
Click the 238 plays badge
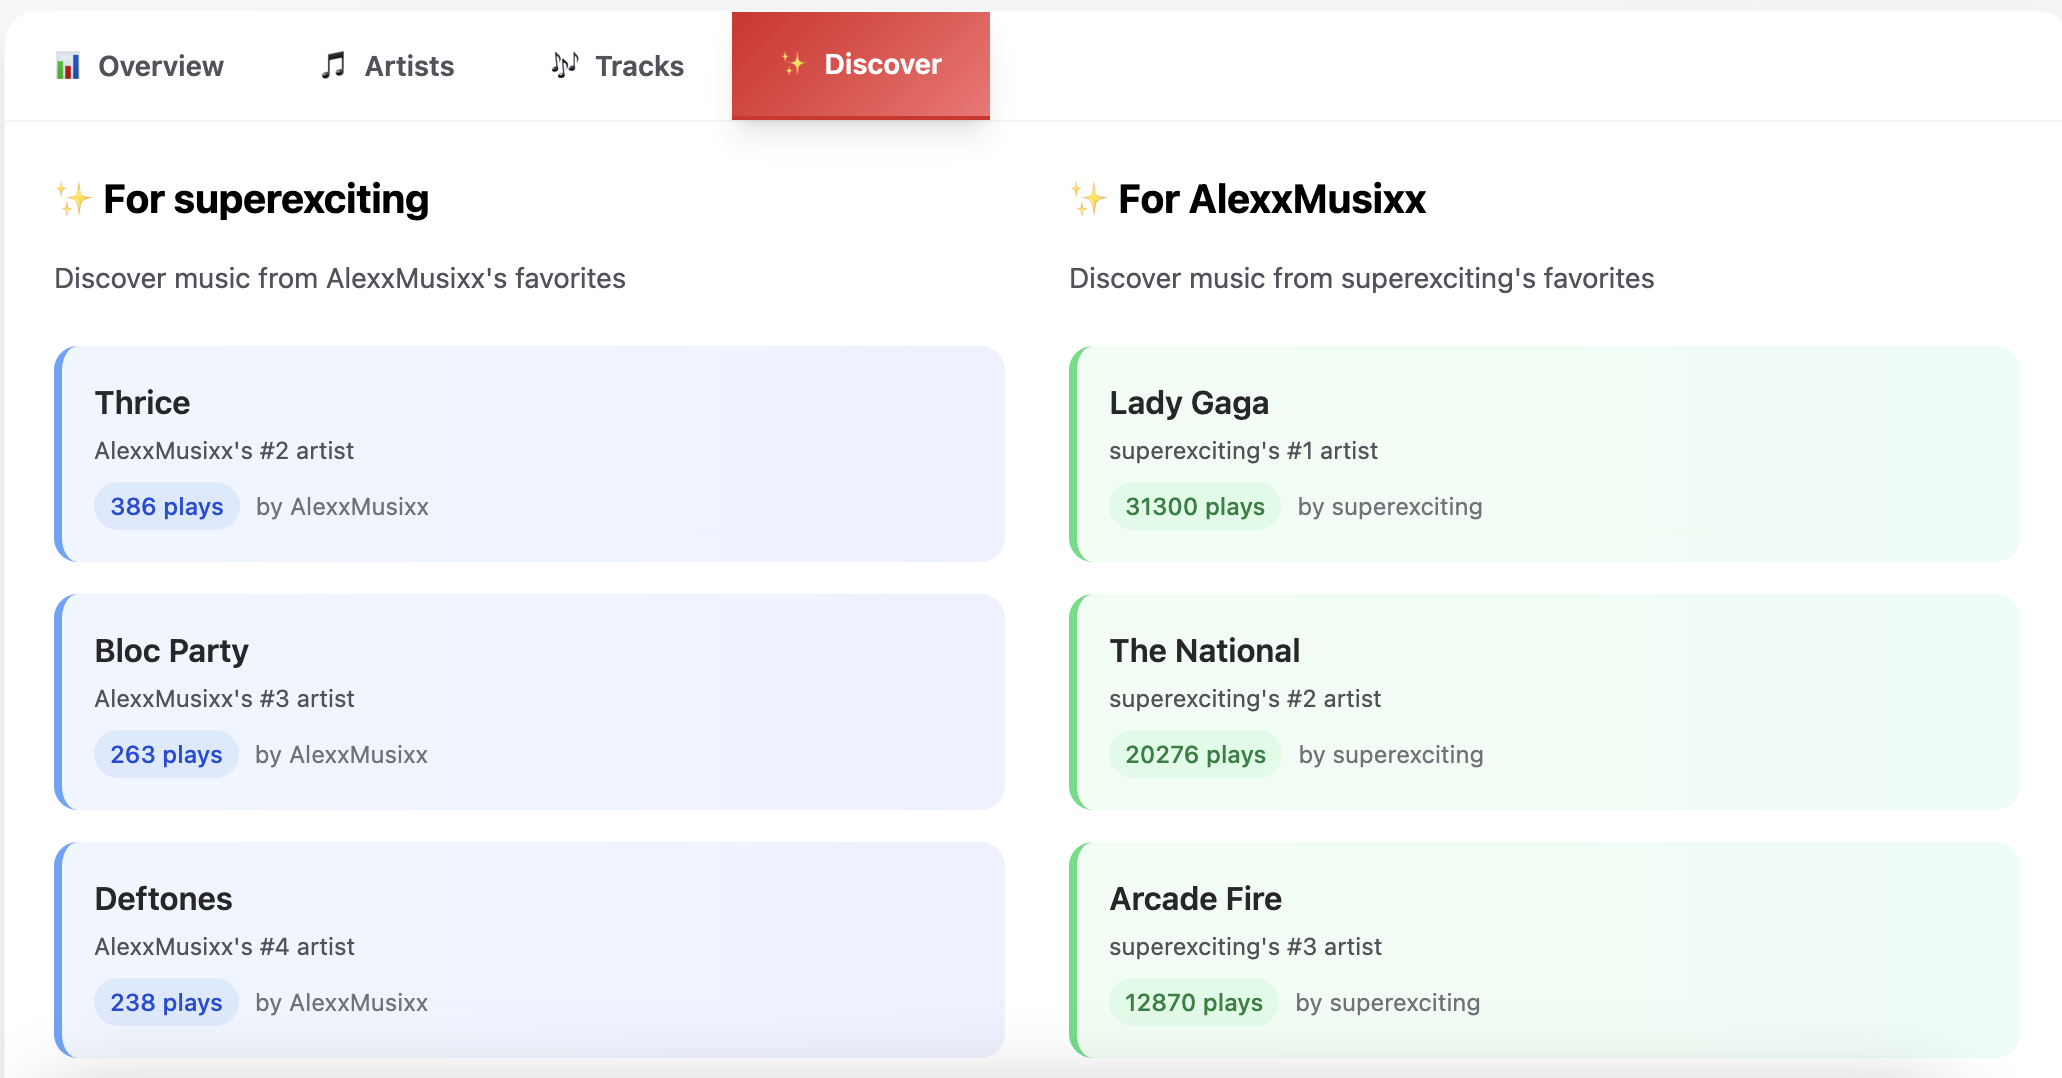coord(167,1003)
